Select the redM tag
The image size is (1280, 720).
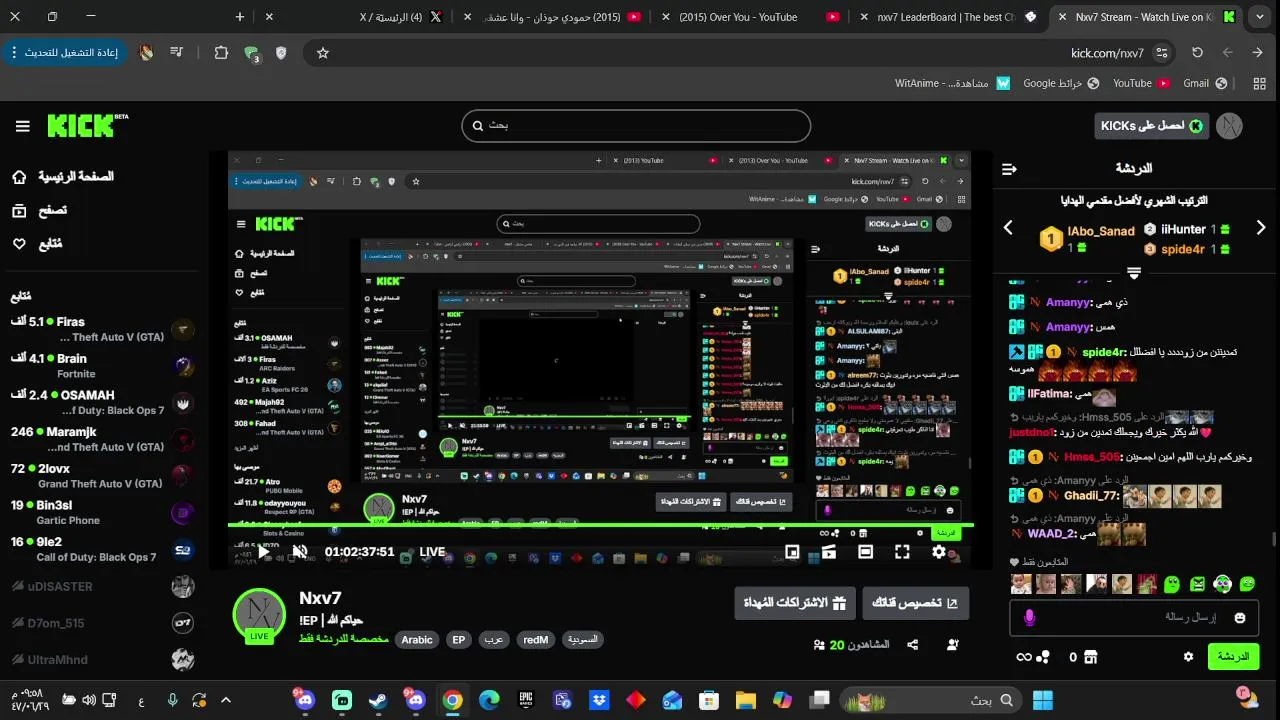point(536,640)
